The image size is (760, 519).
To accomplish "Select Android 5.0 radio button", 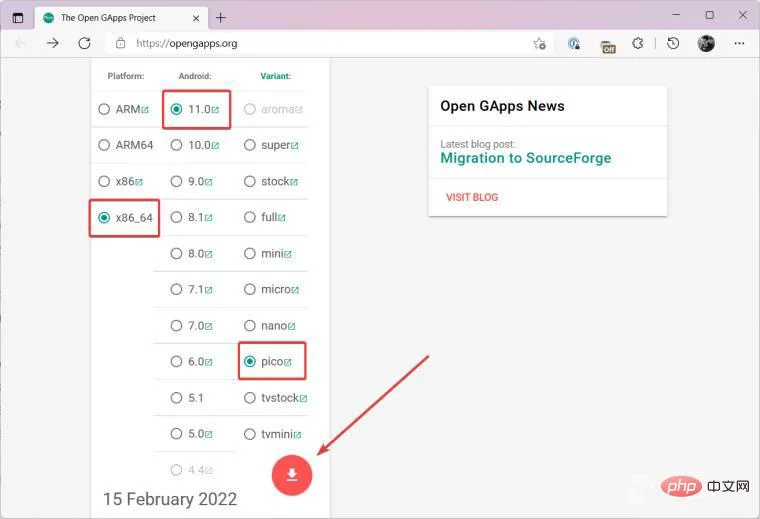I will [x=176, y=434].
